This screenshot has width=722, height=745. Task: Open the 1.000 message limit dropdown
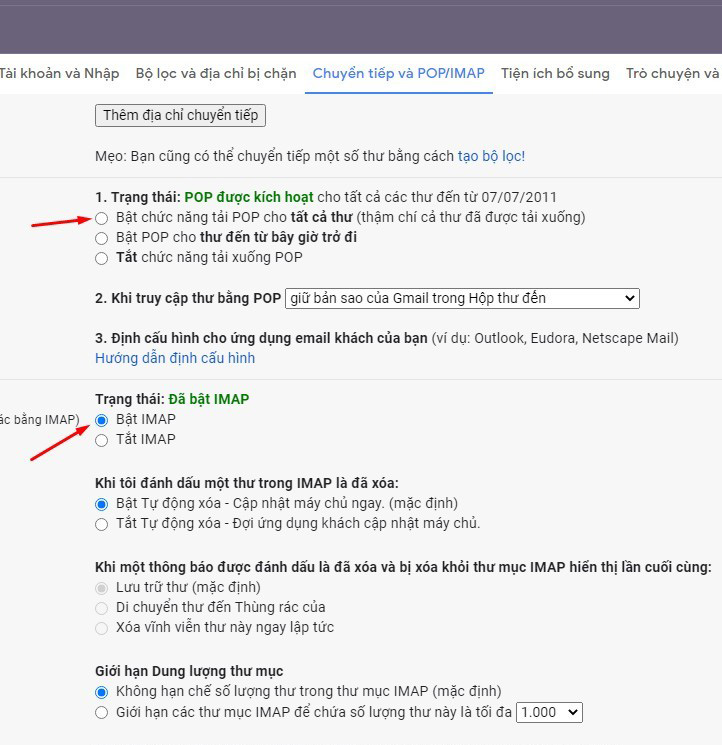[549, 712]
